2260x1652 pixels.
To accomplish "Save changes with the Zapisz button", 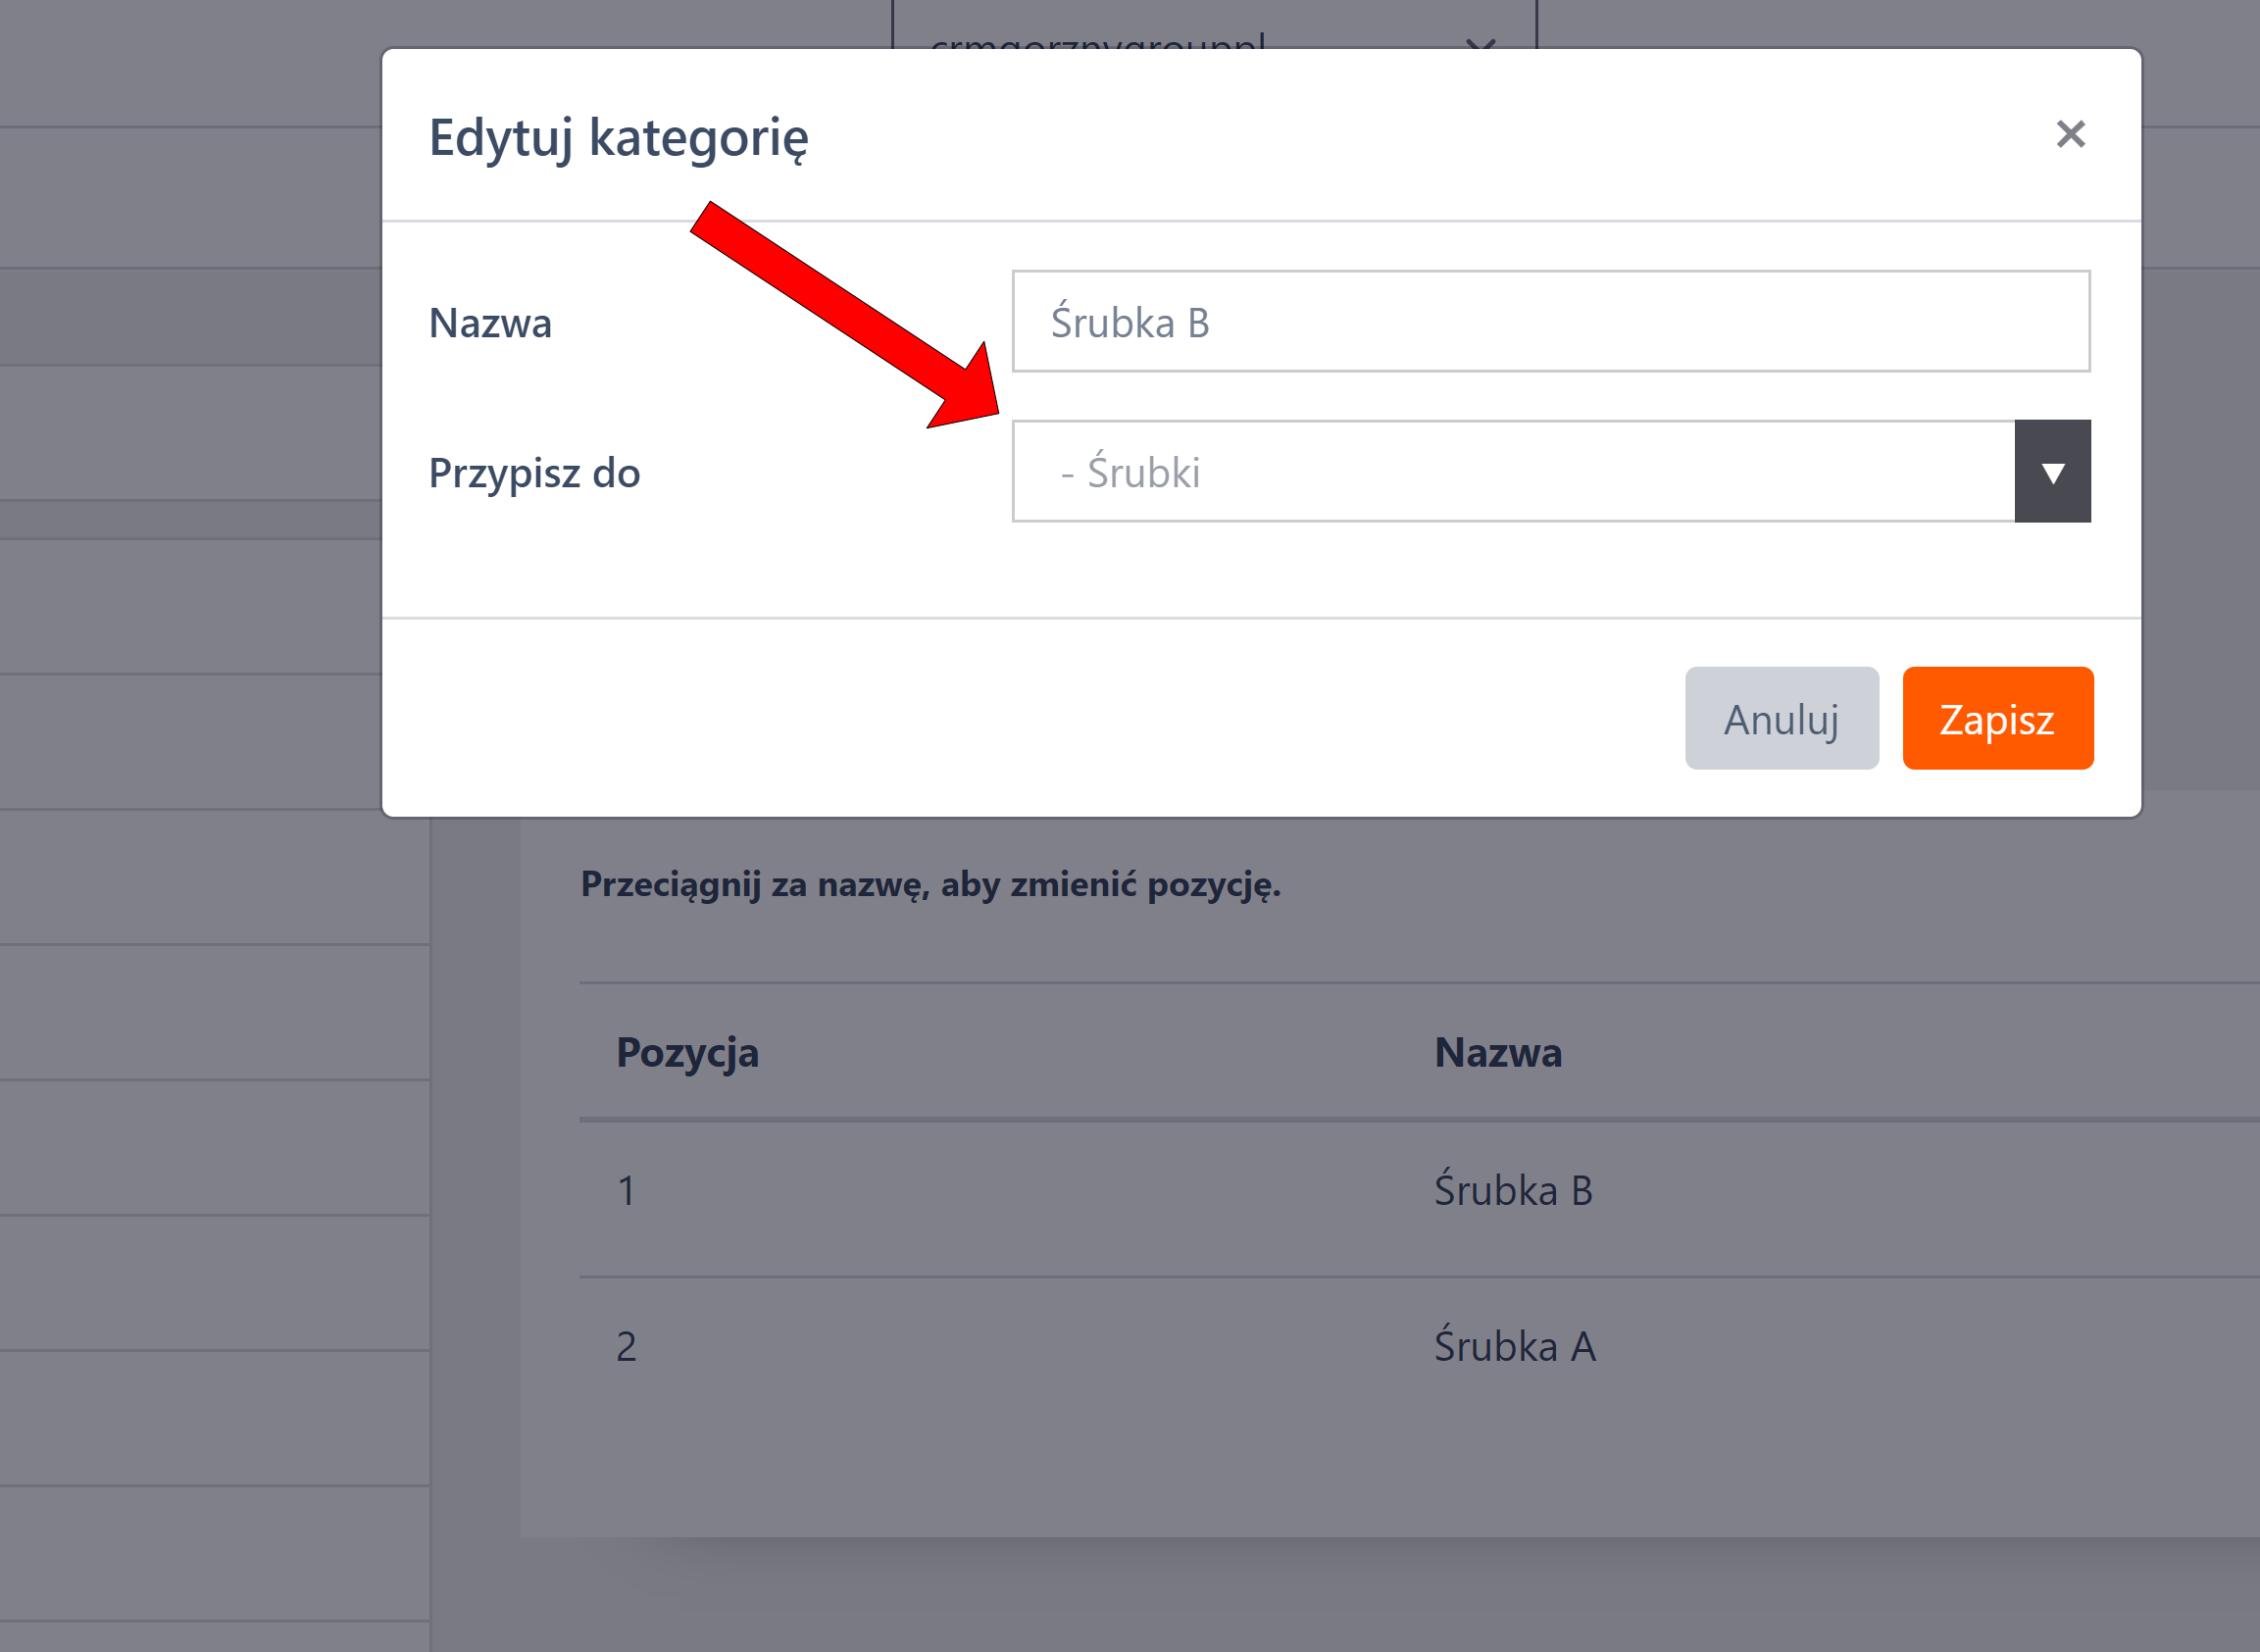I will tap(1997, 719).
